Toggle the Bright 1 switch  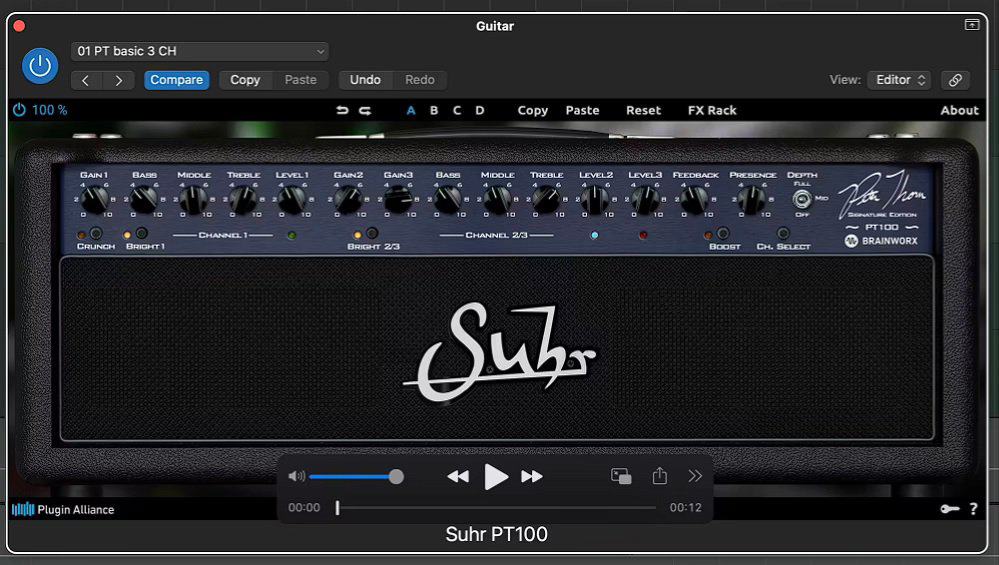click(x=142, y=233)
